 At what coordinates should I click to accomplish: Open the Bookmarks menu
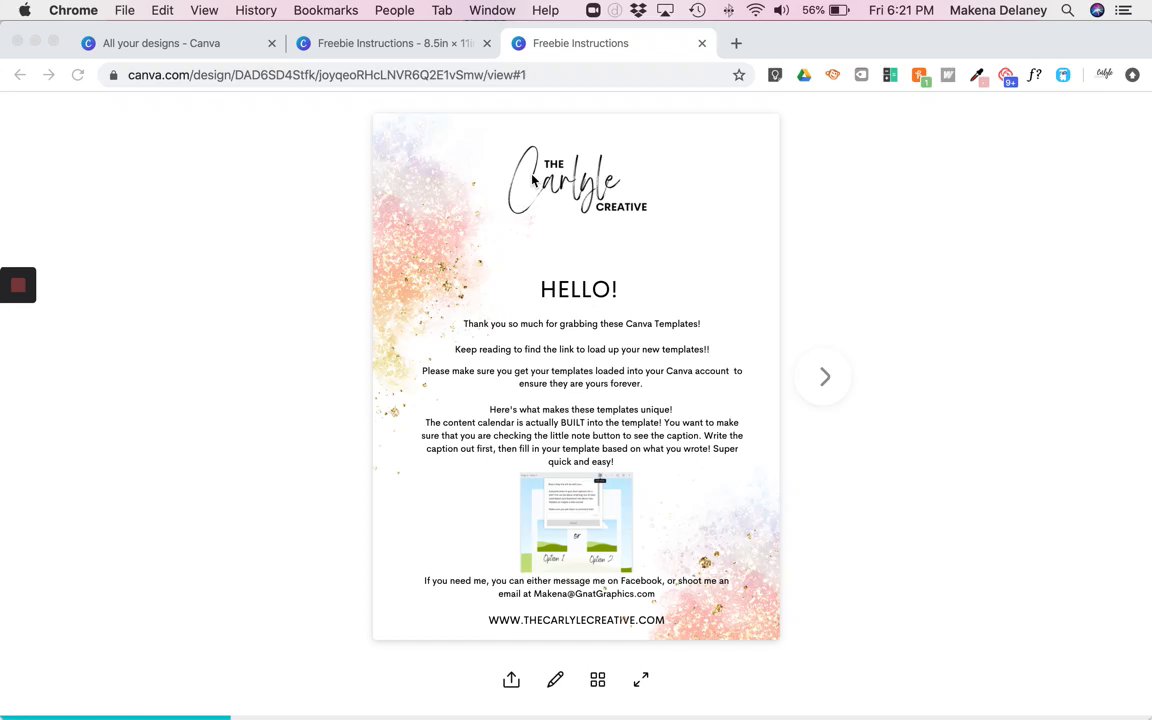(x=325, y=10)
